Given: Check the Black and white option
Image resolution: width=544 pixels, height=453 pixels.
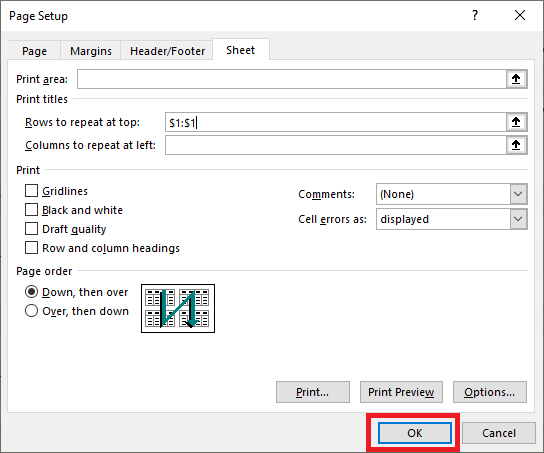Looking at the screenshot, I should [x=31, y=210].
